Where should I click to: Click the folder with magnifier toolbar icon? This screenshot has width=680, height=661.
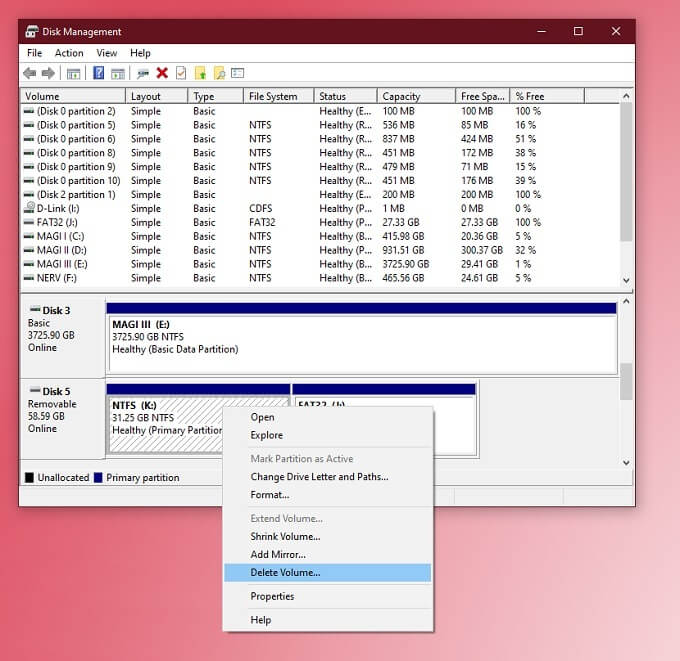[x=219, y=73]
